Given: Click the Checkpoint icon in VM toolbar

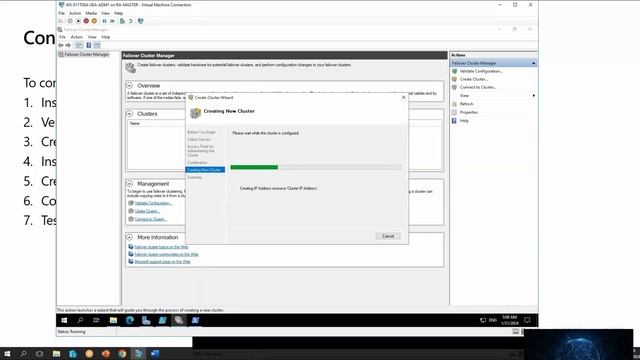Looking at the screenshot, I should click(x=122, y=21).
